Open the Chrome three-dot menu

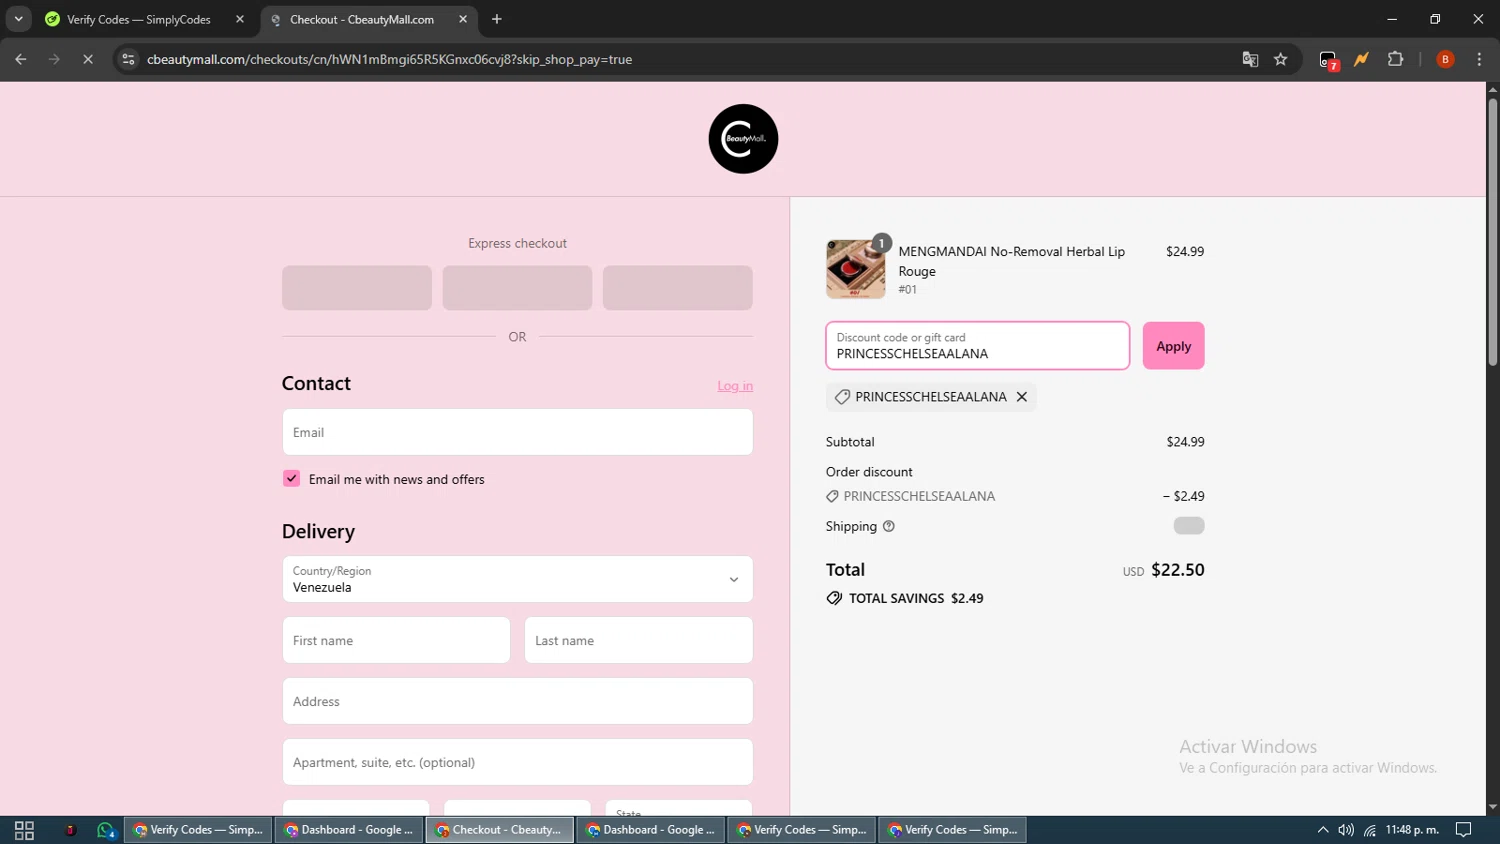[1479, 59]
